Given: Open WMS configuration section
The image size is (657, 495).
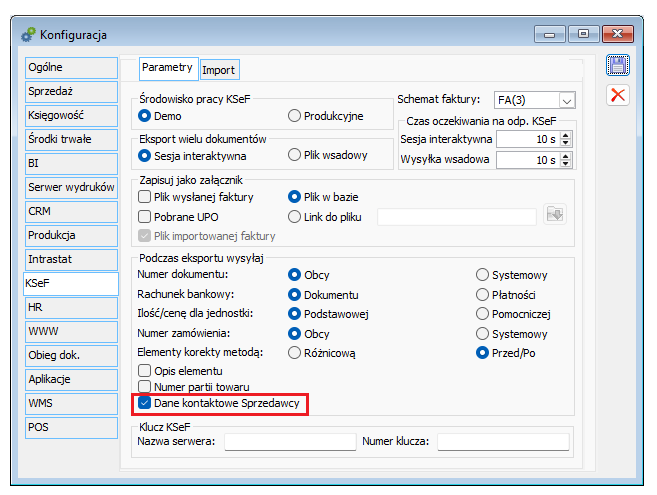Looking at the screenshot, I should pyautogui.click(x=71, y=404).
